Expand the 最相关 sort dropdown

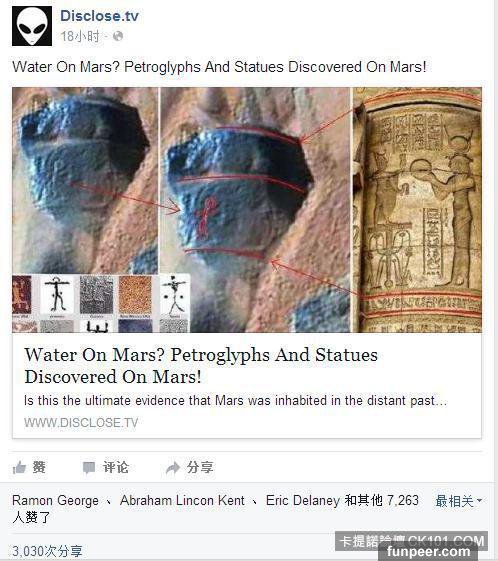tap(459, 501)
